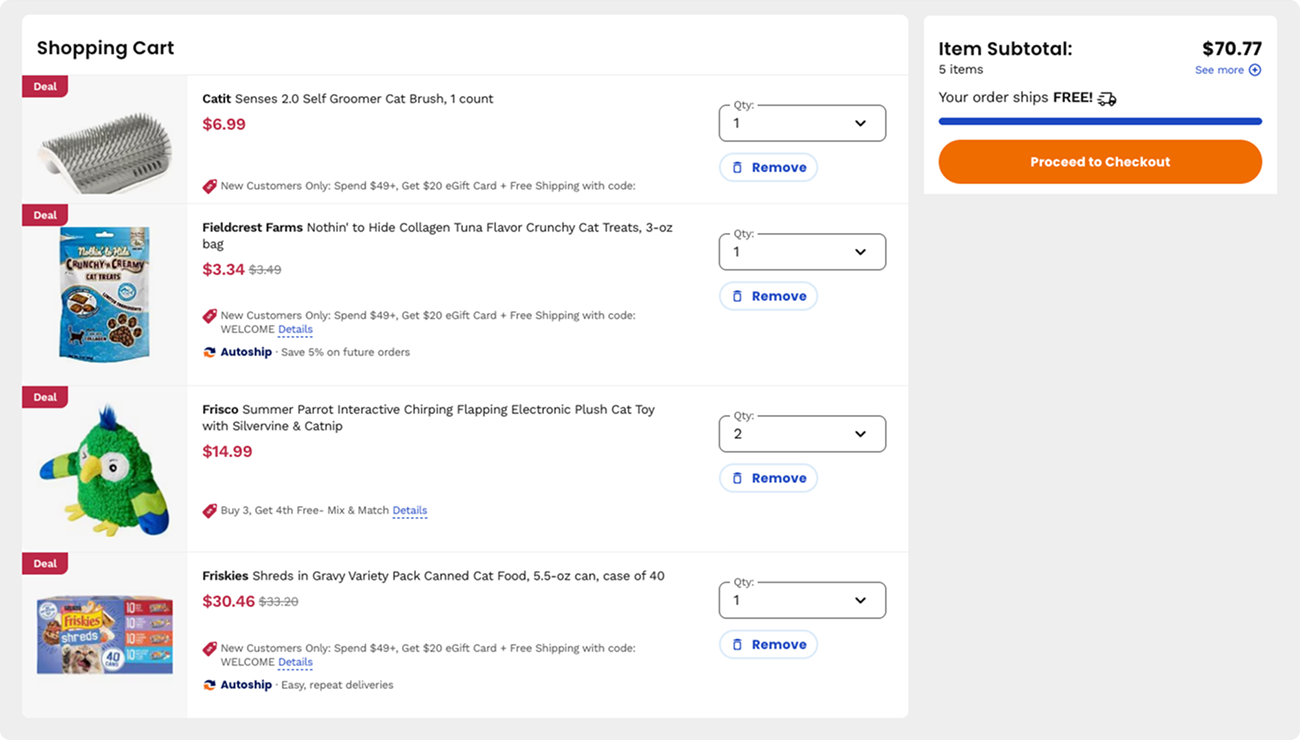The width and height of the screenshot is (1300, 740).
Task: Click the Crunchy'n Creamy cat treats bag image
Action: (x=104, y=294)
